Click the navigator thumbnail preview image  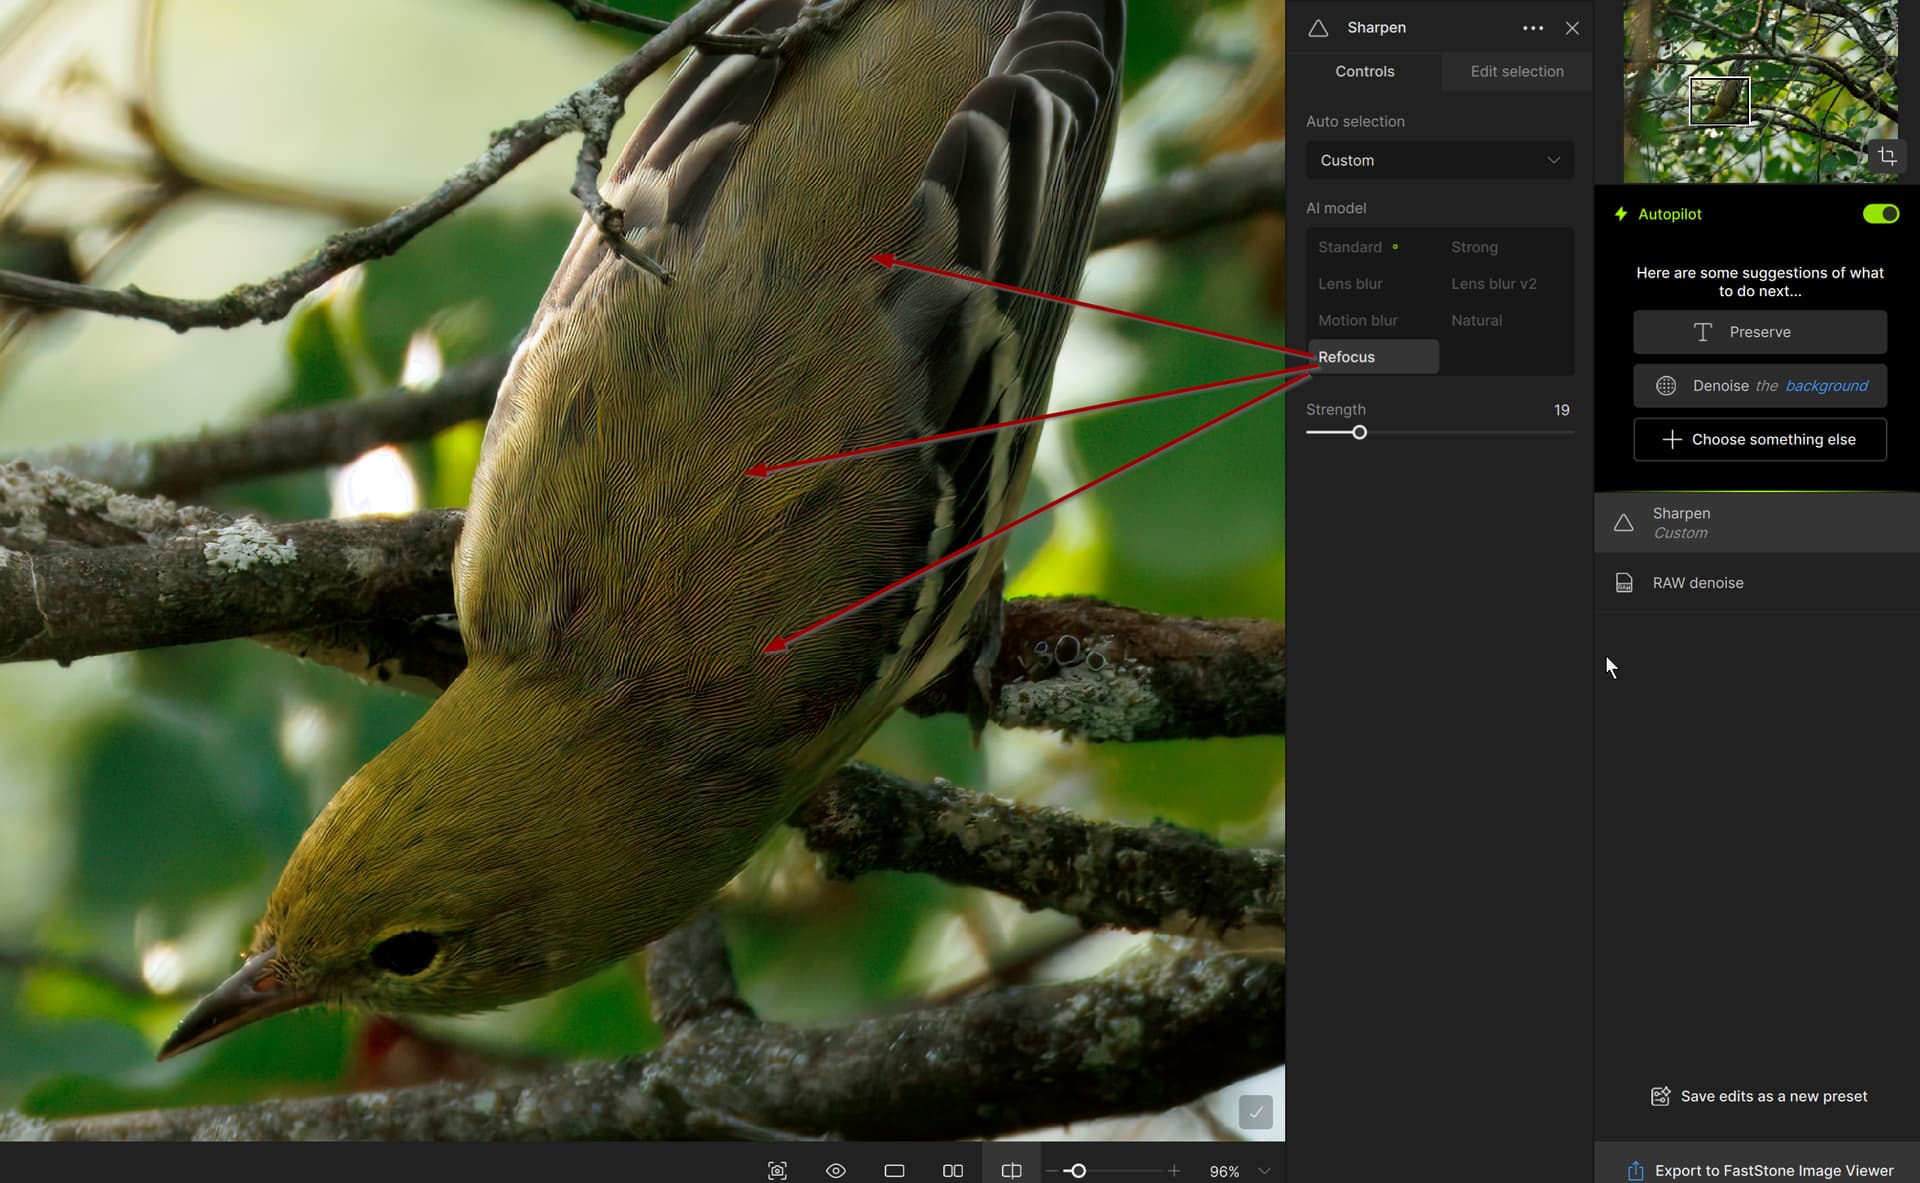pos(1759,90)
